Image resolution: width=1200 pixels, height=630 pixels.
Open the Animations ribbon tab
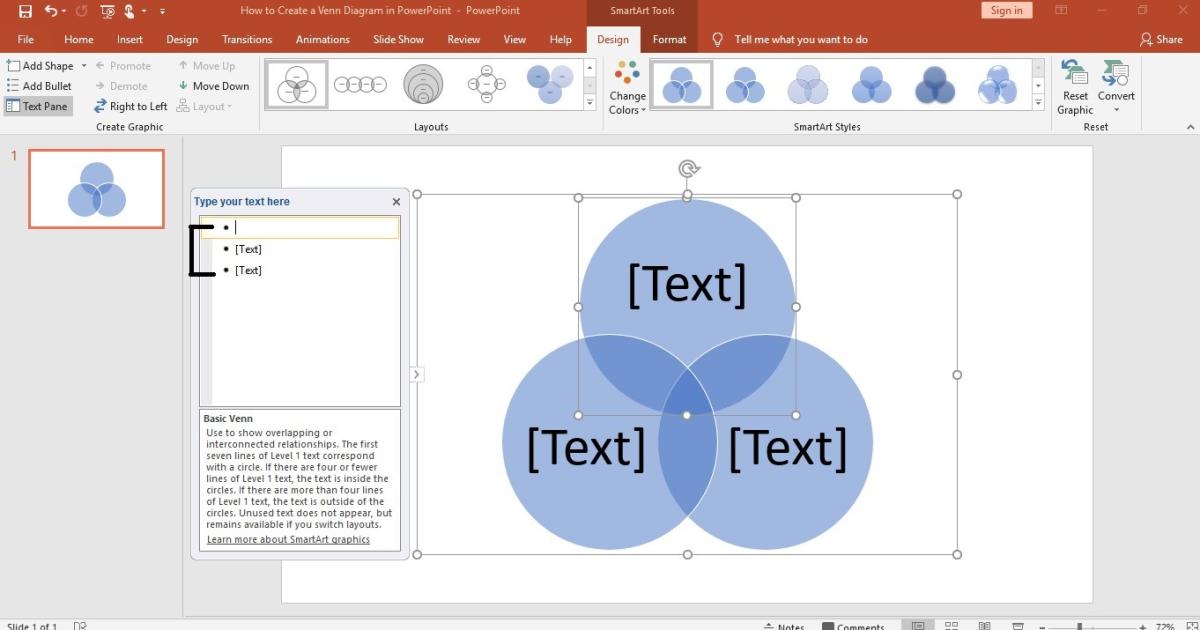coord(322,39)
